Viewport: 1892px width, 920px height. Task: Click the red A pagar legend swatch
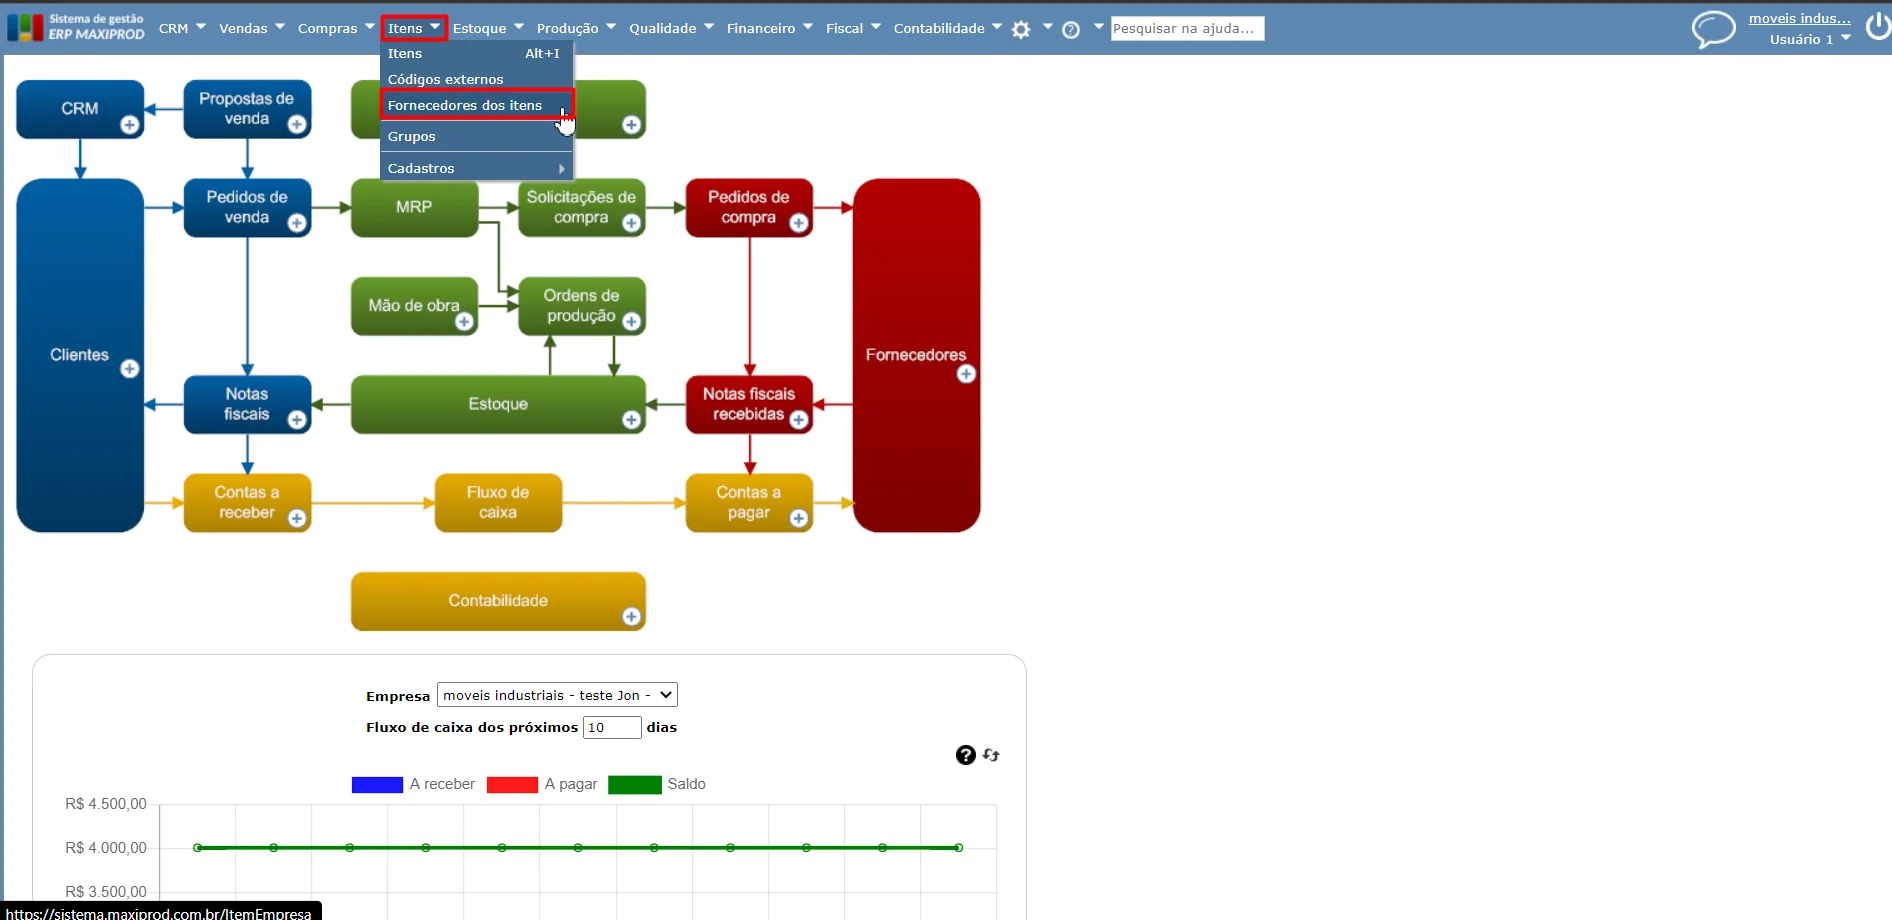[512, 785]
